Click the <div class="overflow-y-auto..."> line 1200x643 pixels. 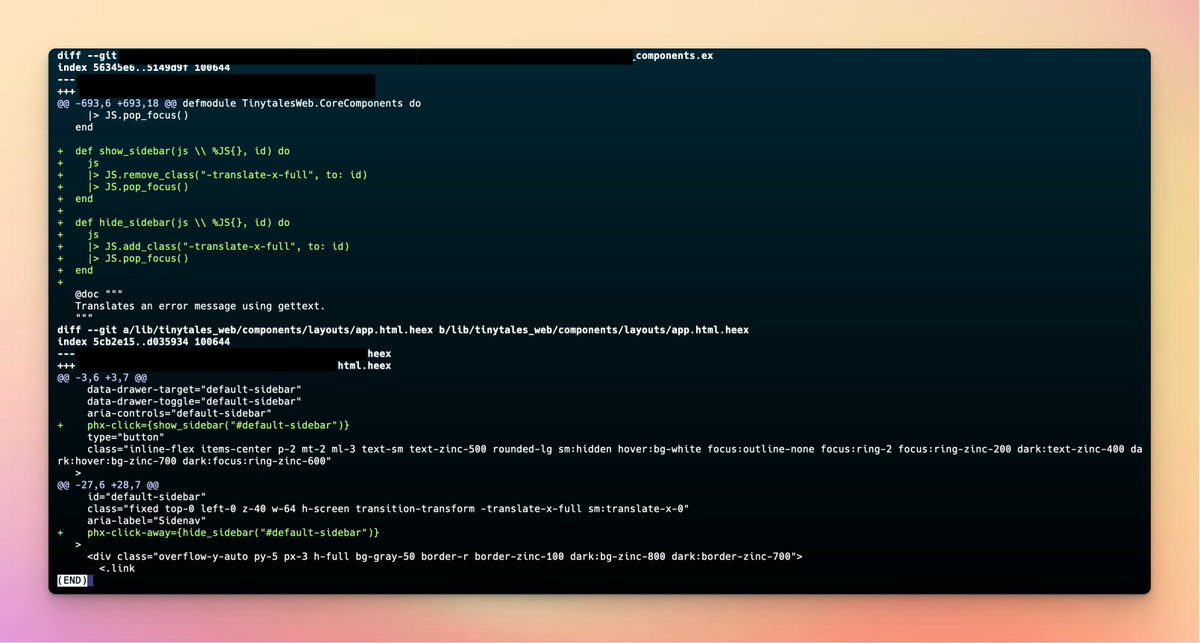click(445, 556)
